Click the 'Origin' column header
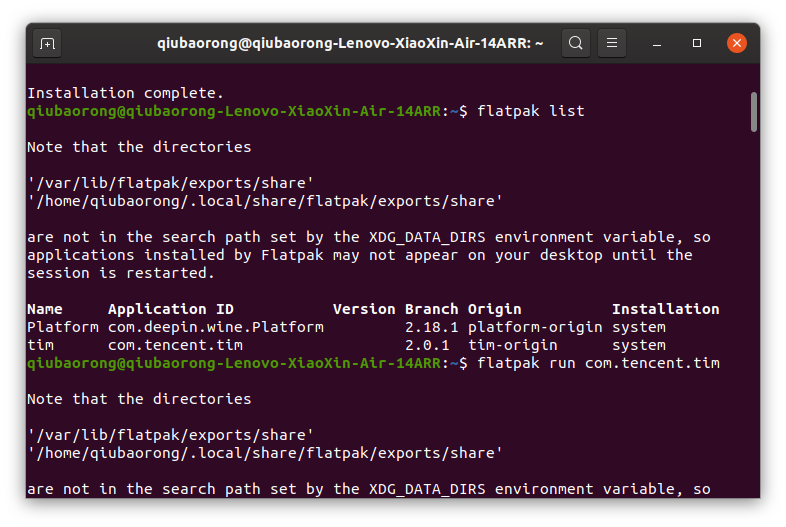This screenshot has height=527, width=786. 495,309
